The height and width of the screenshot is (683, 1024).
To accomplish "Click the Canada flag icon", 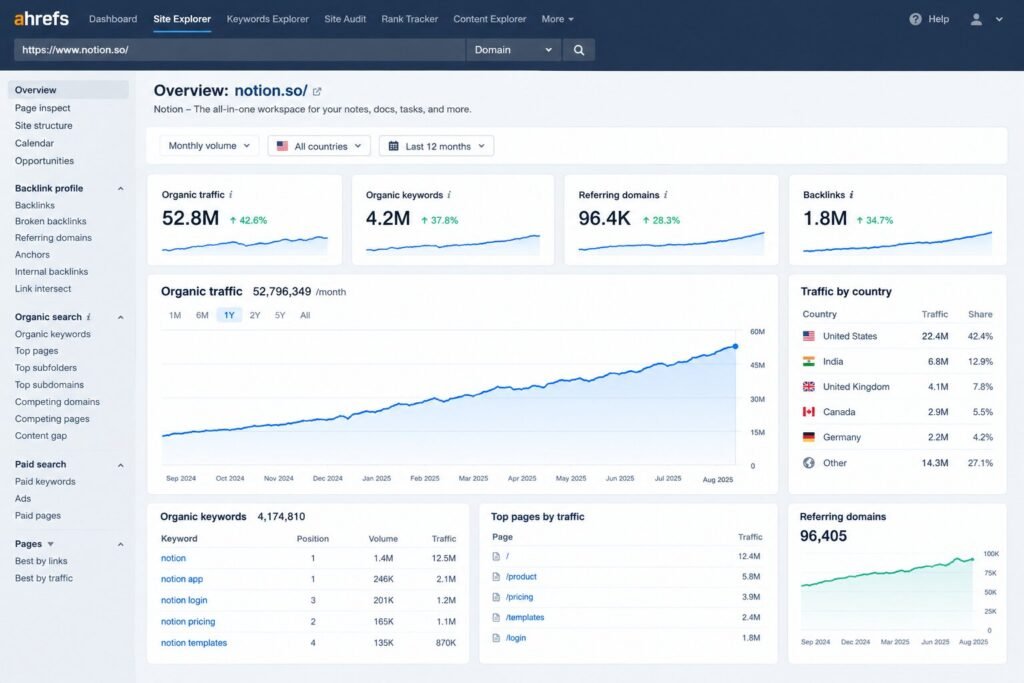I will click(x=808, y=411).
